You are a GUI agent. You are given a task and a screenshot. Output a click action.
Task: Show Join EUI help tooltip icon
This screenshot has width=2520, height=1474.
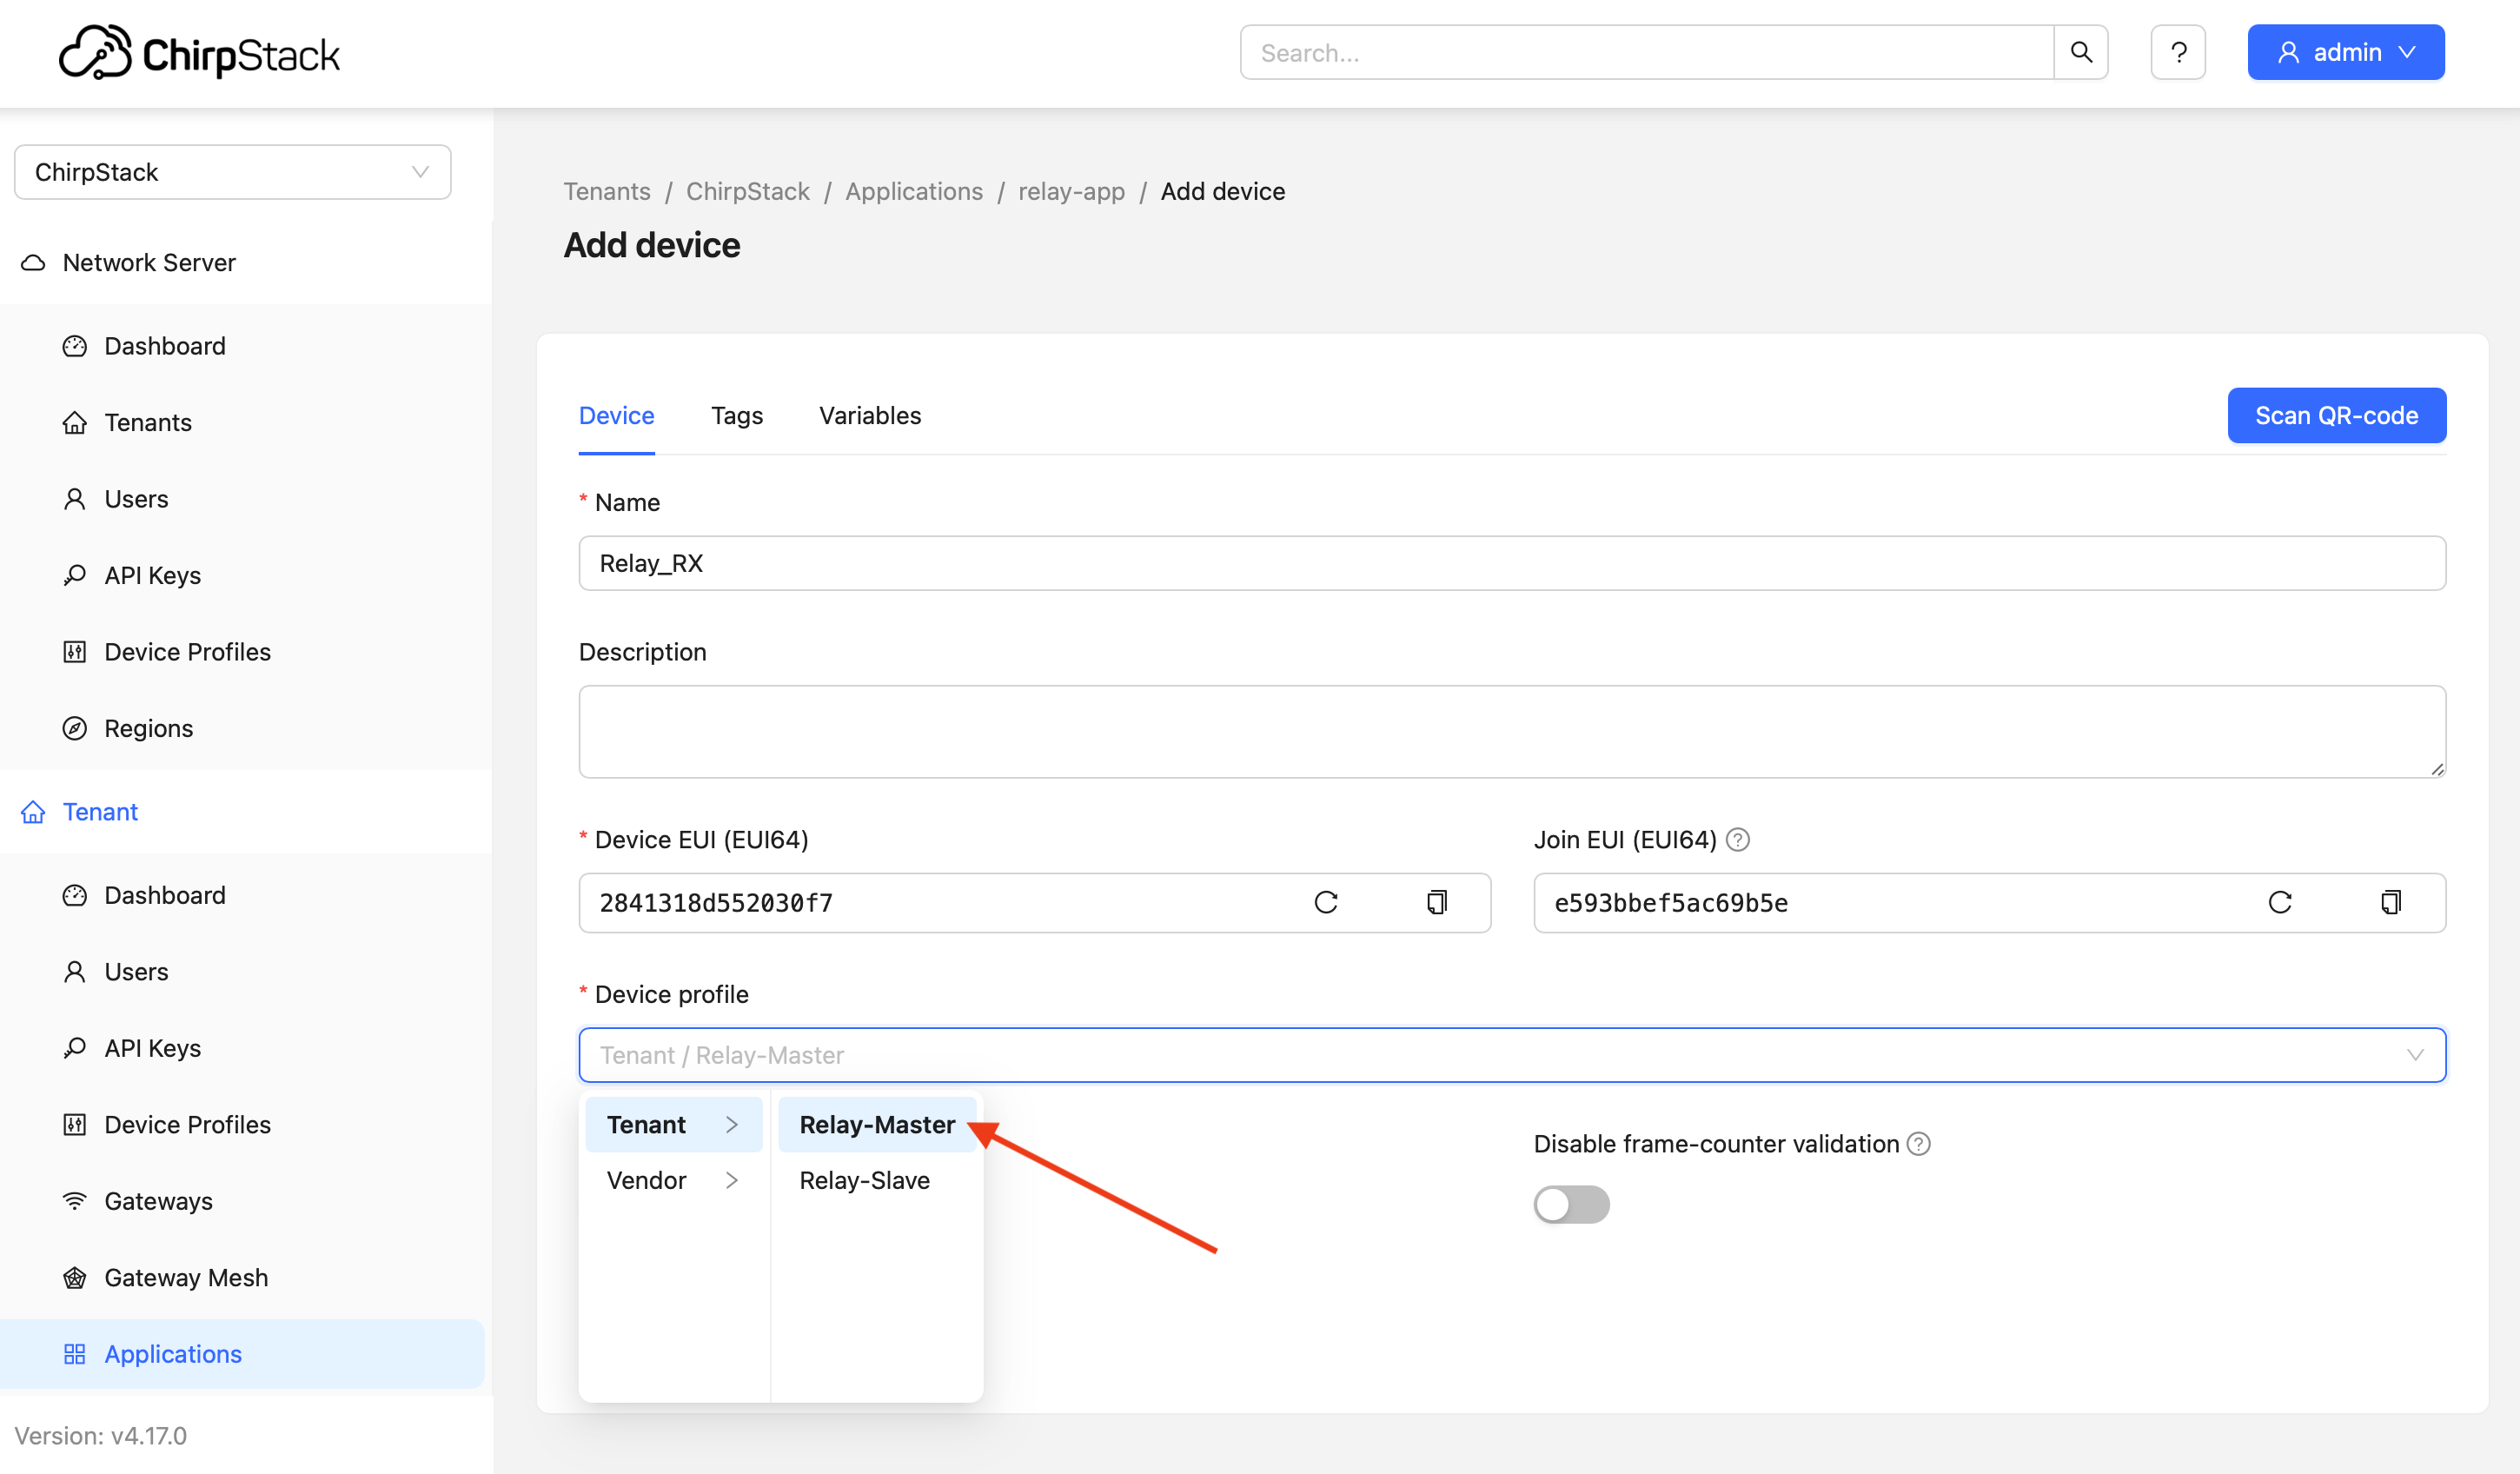click(x=1738, y=840)
